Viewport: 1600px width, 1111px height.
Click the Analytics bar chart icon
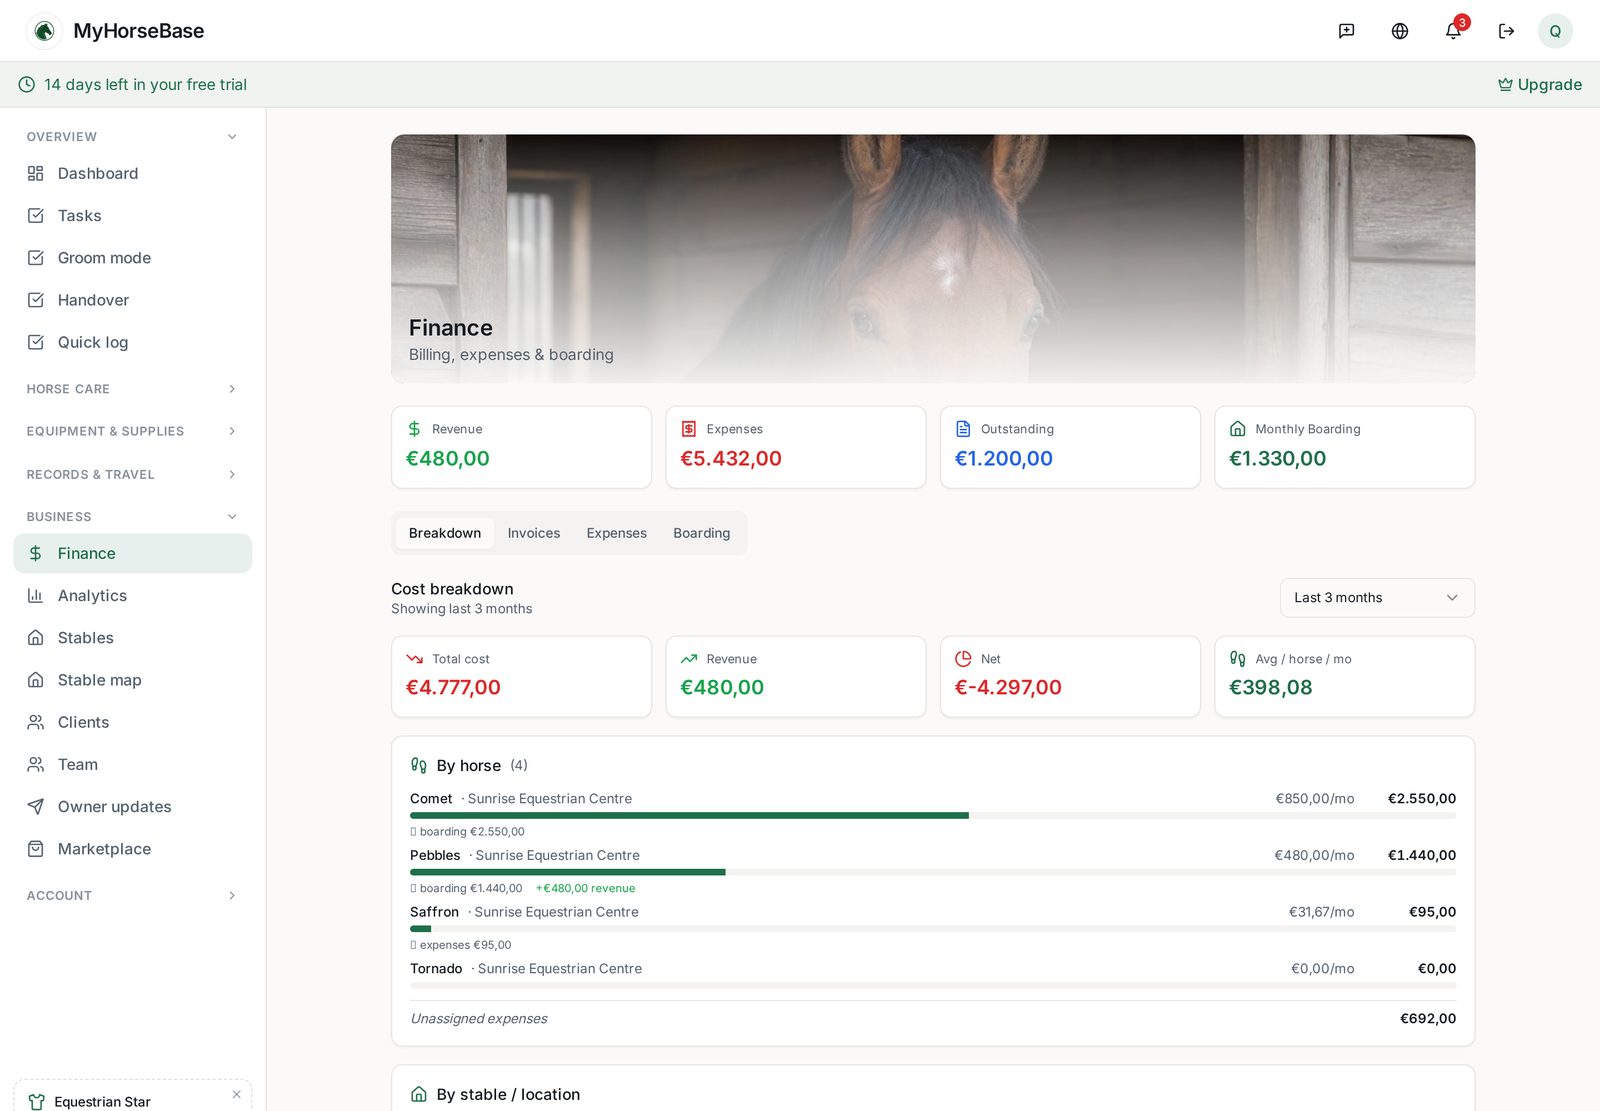(36, 596)
